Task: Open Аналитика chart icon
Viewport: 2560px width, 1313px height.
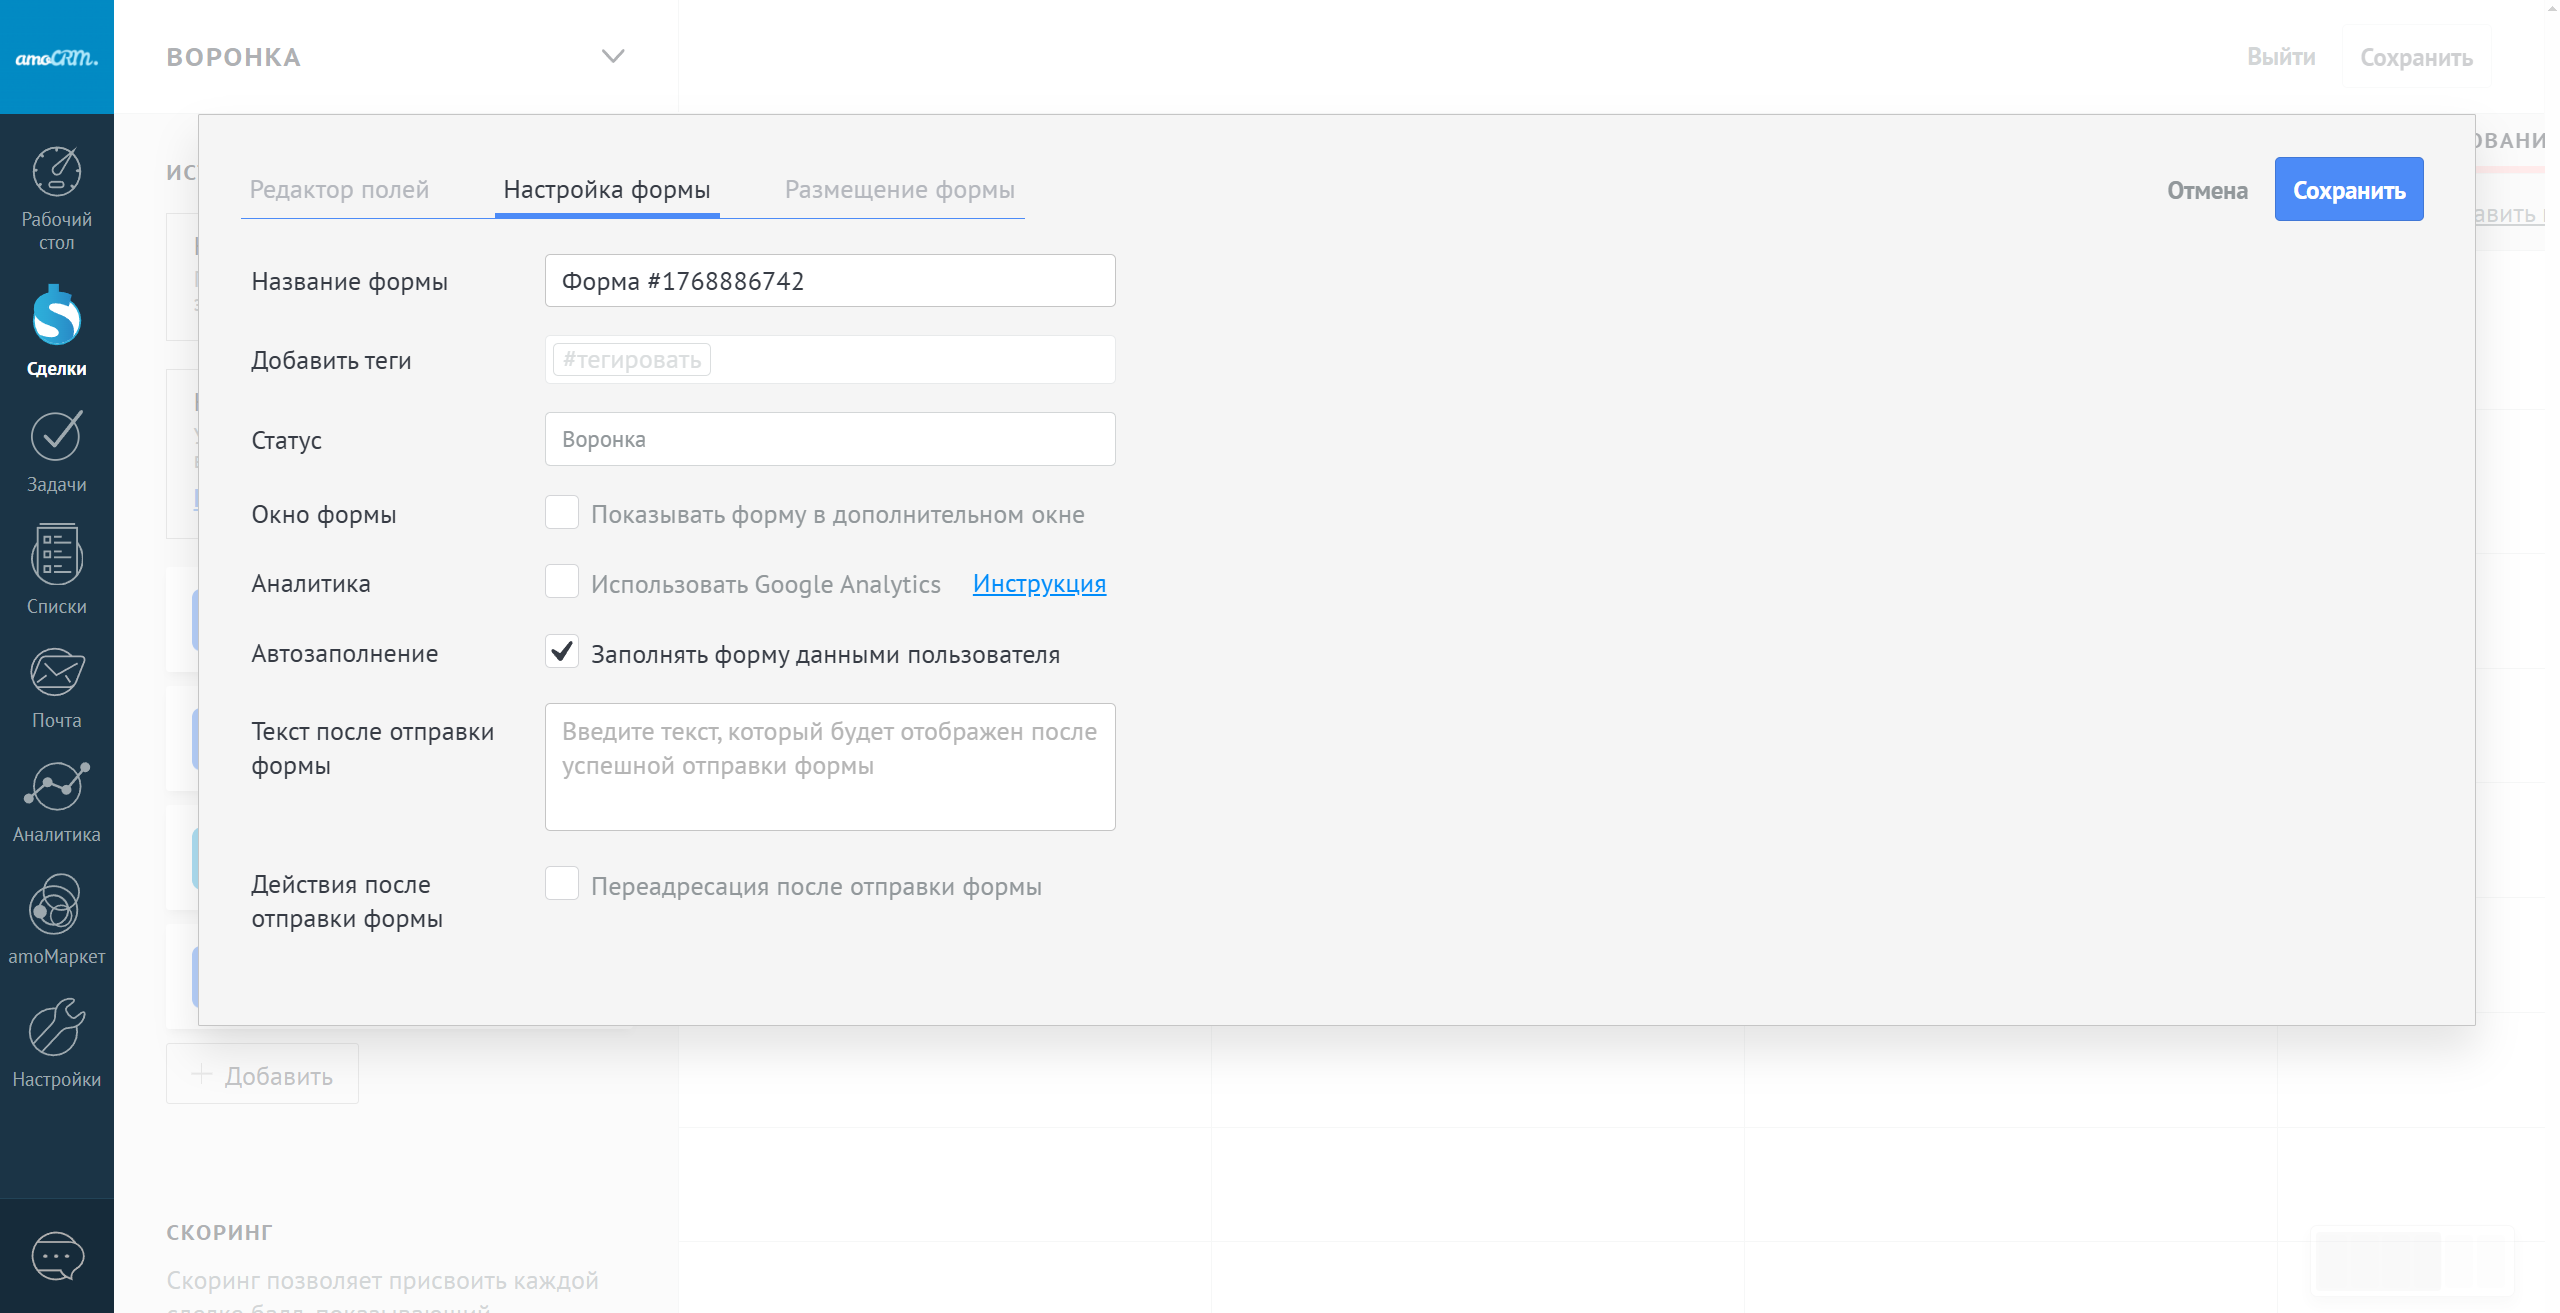Action: [x=56, y=787]
